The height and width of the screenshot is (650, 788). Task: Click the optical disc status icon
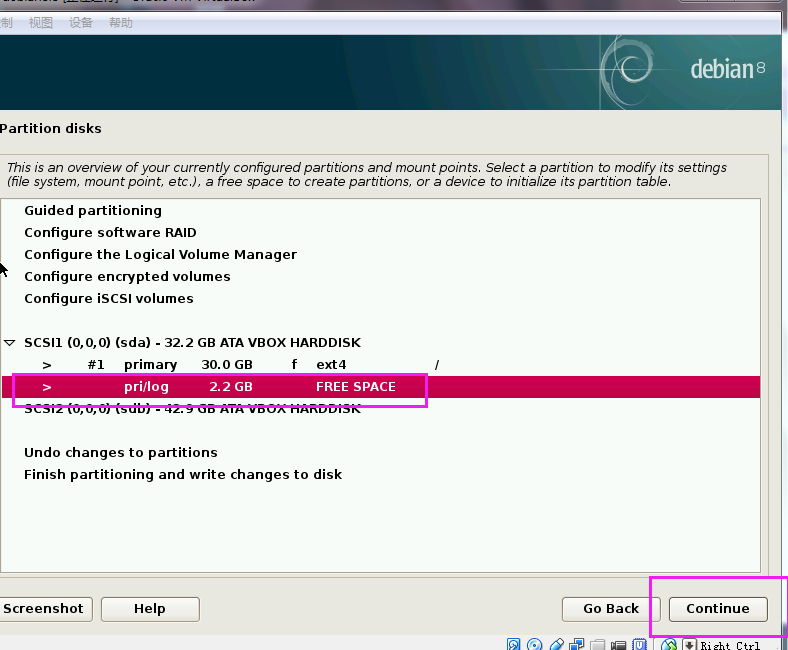[x=535, y=645]
